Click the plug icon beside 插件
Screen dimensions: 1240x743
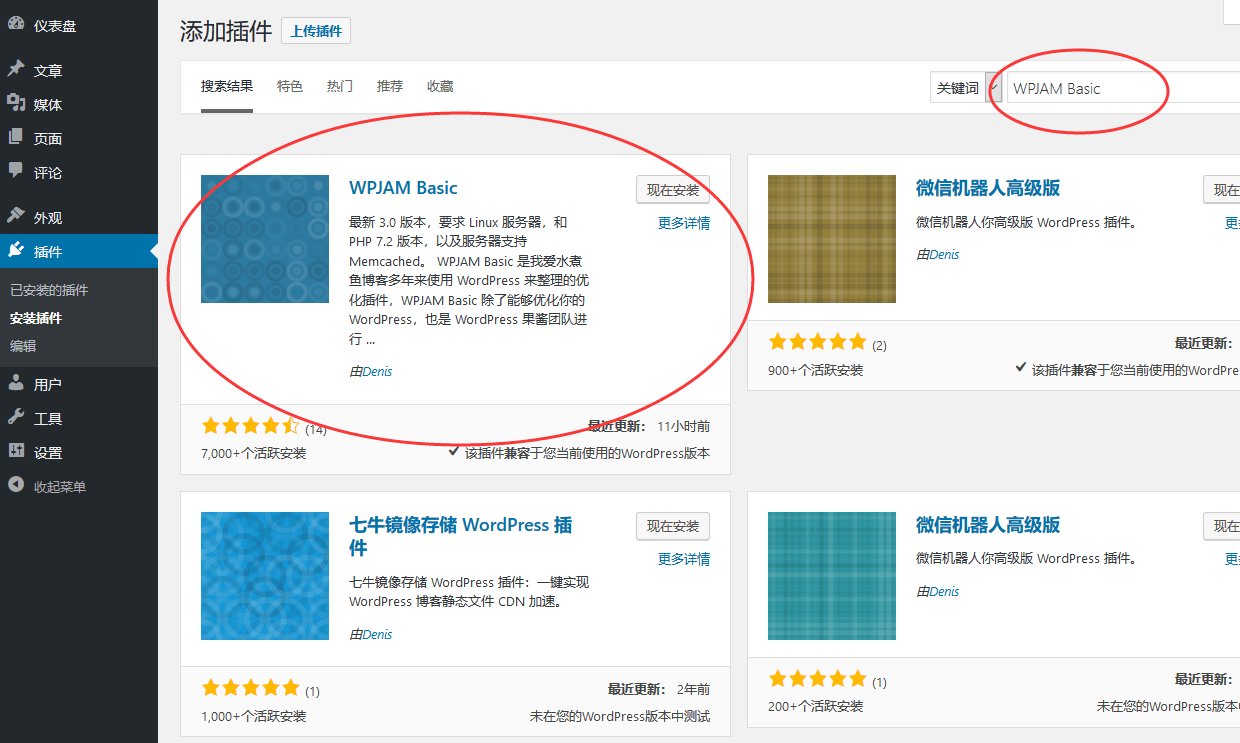tap(16, 250)
